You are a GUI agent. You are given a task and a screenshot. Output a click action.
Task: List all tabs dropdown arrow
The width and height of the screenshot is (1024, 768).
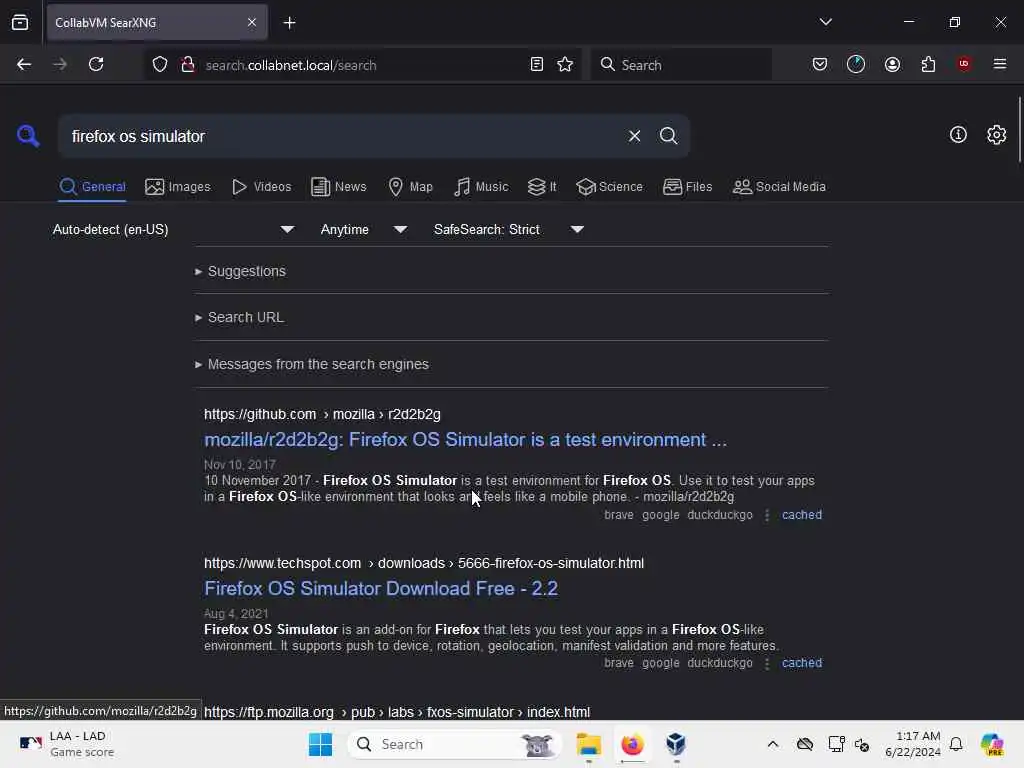[x=825, y=22]
